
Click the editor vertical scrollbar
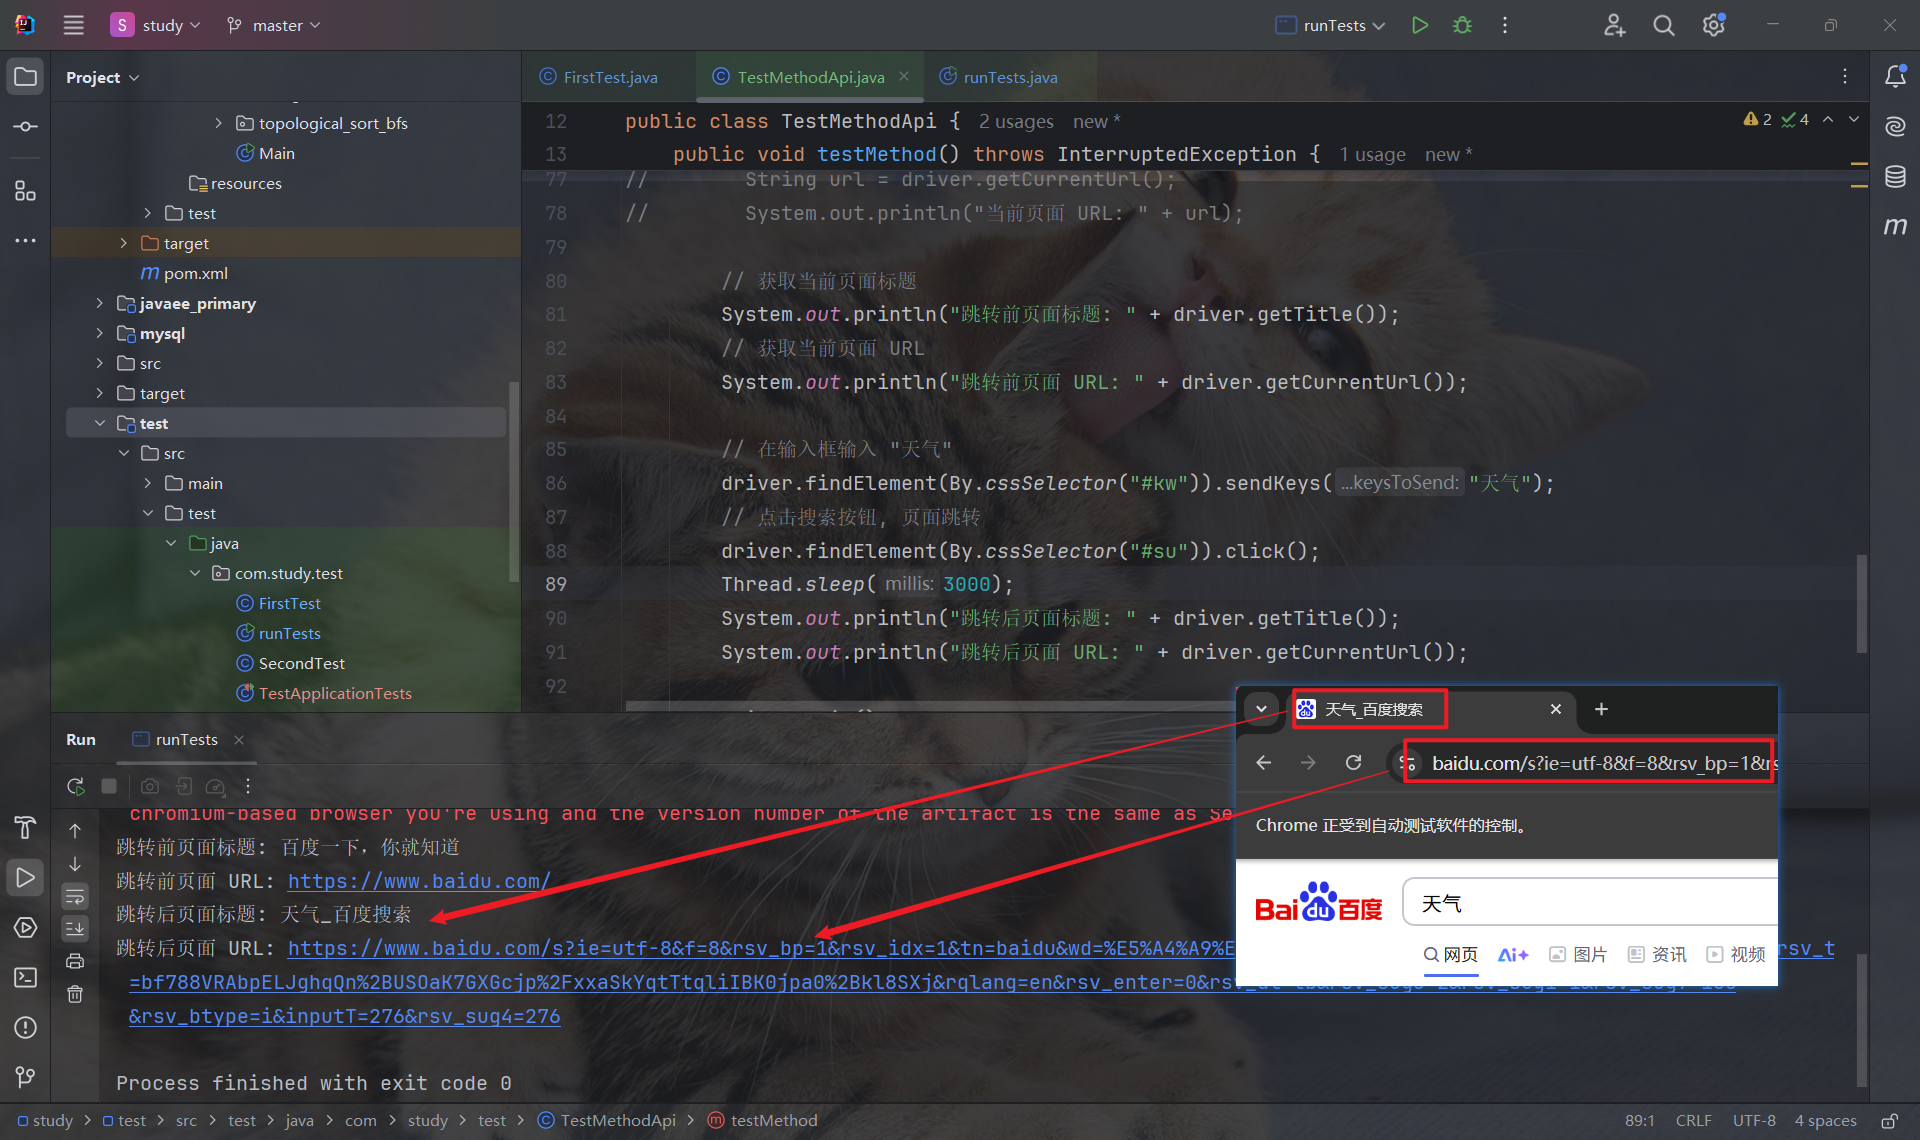click(1861, 603)
